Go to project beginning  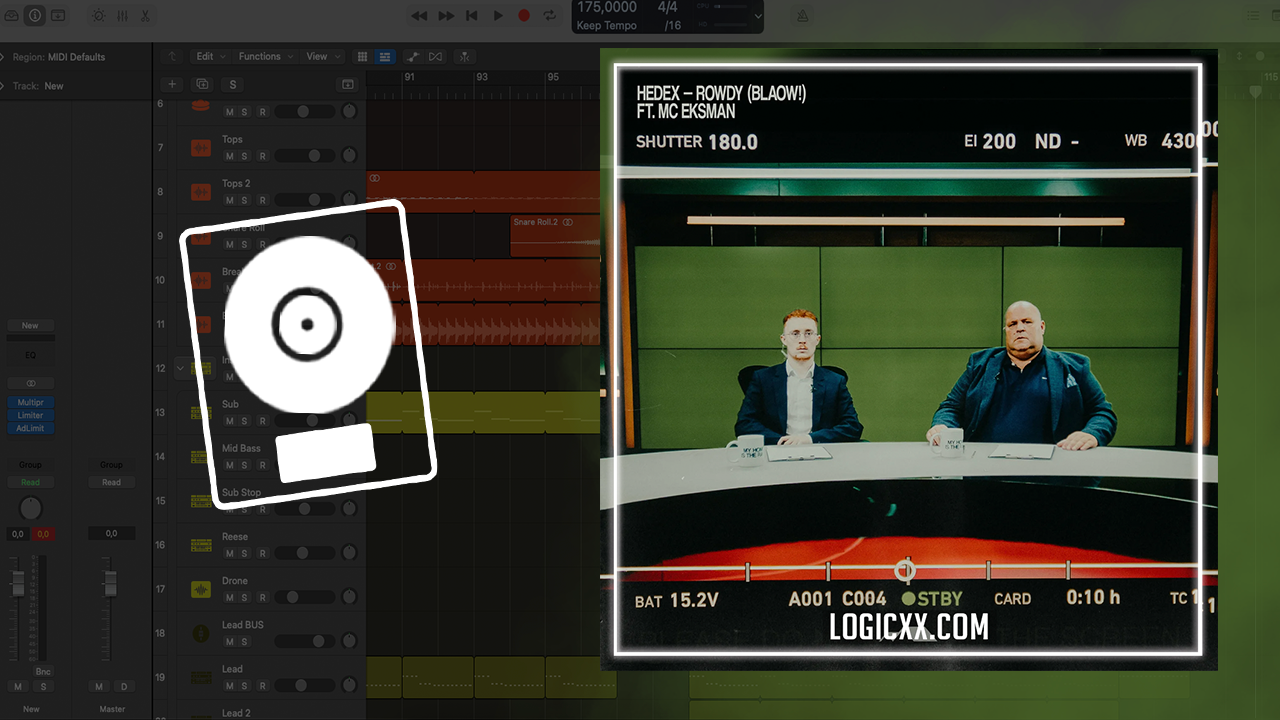[x=472, y=15]
